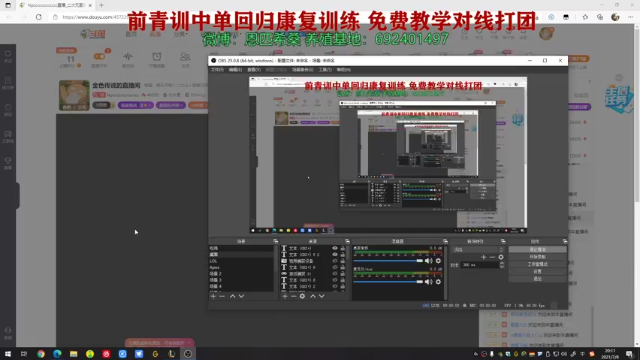Open Google Chrome from the taskbar
Viewport: 640px width, 360px height.
(x=41, y=353)
